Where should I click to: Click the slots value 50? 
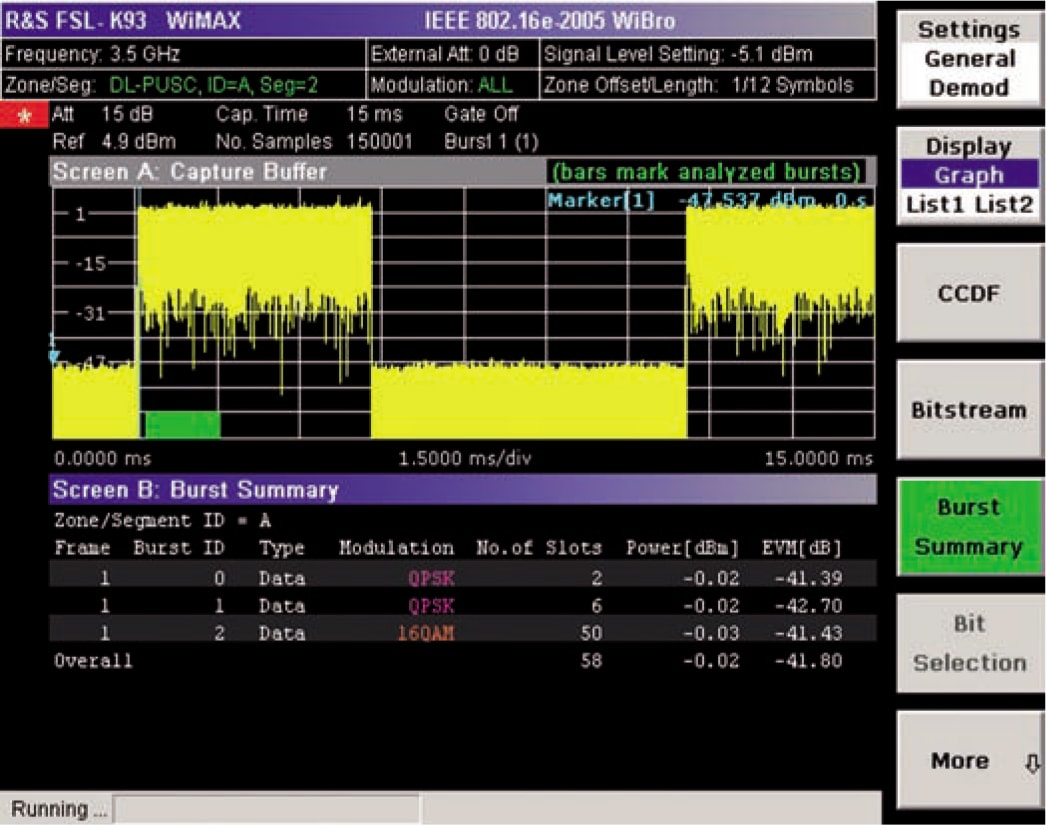[591, 633]
